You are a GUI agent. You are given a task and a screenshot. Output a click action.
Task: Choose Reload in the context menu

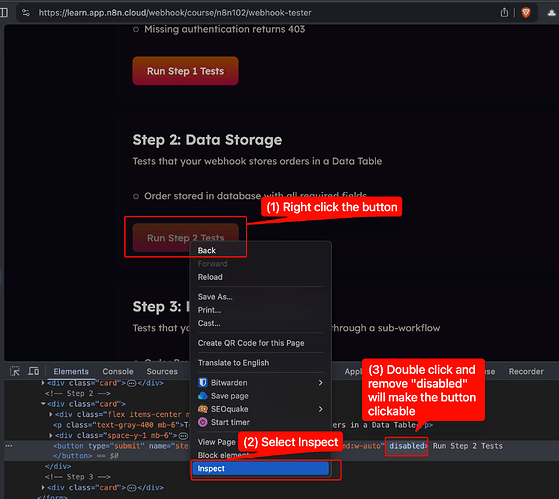pos(210,277)
